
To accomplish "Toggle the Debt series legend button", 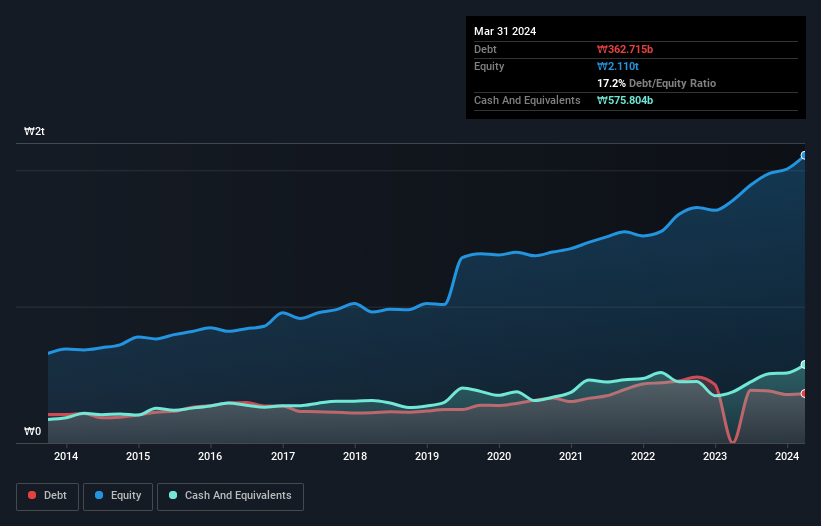I will click(48, 496).
